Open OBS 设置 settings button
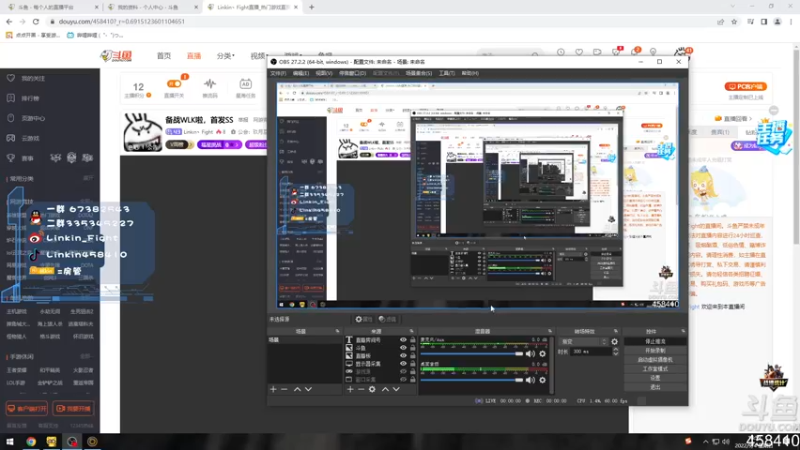 tap(655, 378)
